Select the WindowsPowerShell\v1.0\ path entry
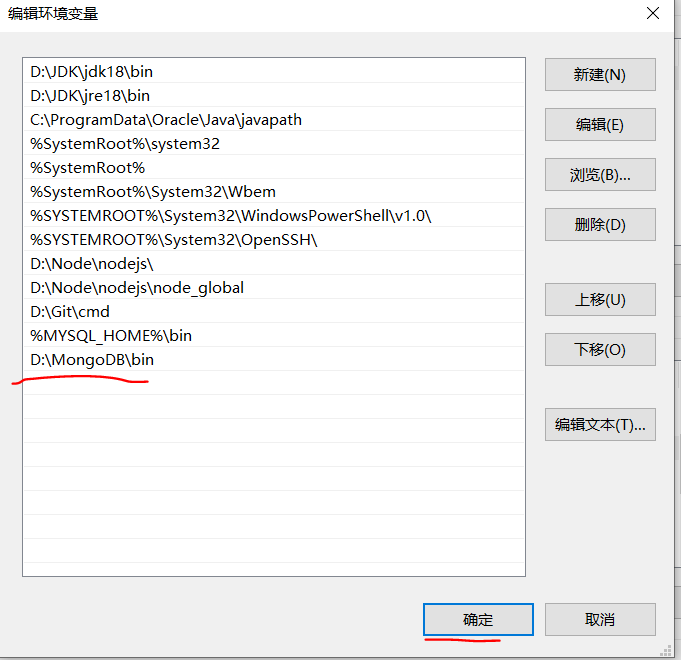 click(274, 215)
